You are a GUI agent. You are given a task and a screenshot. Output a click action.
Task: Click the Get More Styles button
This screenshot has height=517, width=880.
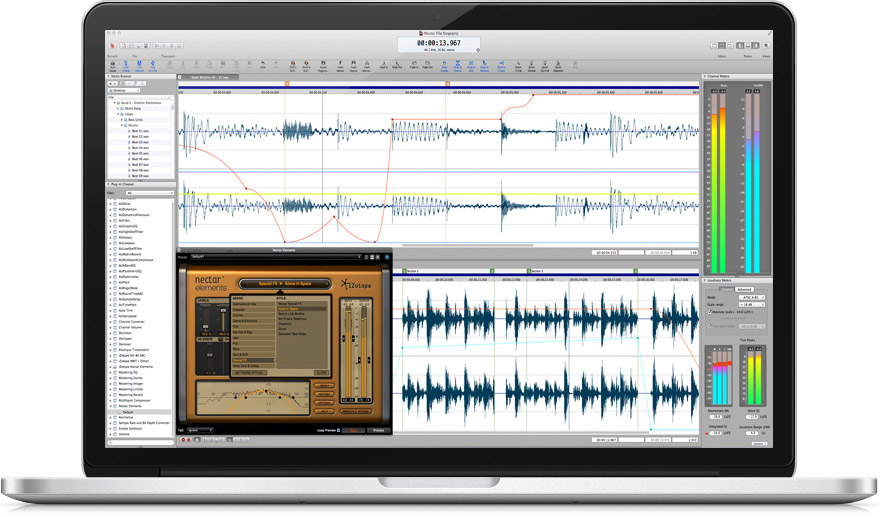[250, 373]
